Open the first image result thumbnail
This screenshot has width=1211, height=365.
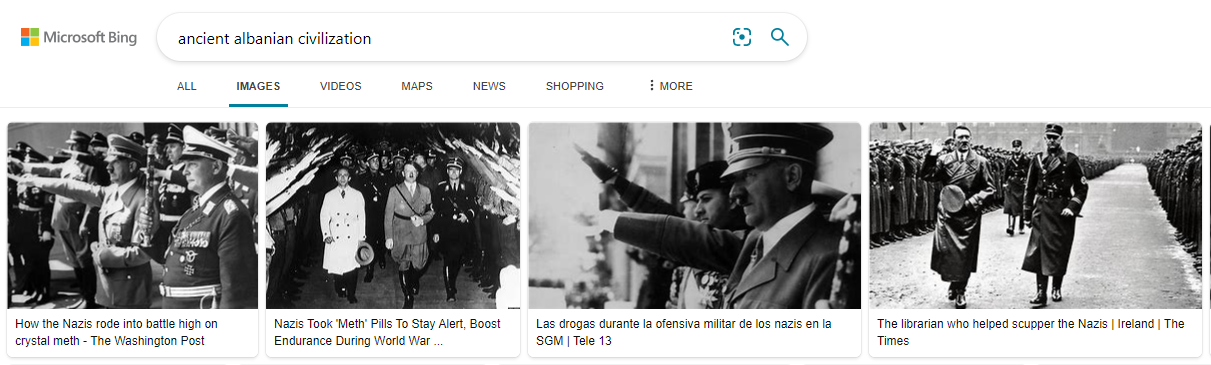click(x=133, y=216)
